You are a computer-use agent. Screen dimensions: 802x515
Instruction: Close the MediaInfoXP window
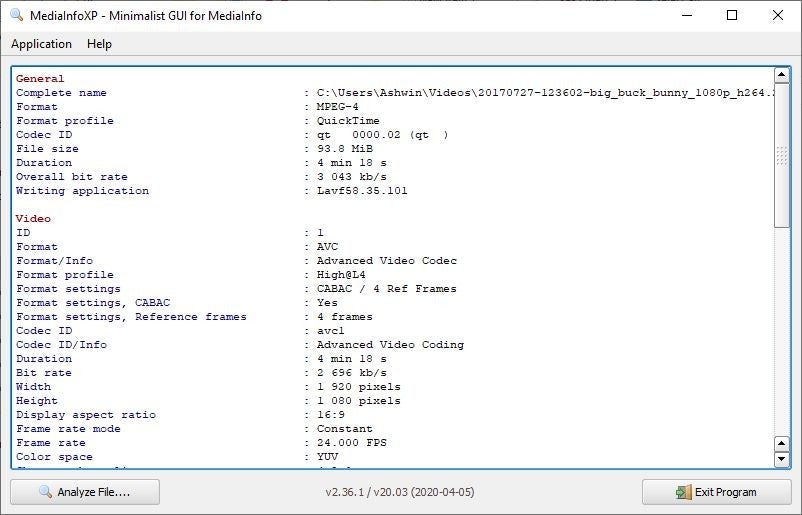(x=778, y=16)
